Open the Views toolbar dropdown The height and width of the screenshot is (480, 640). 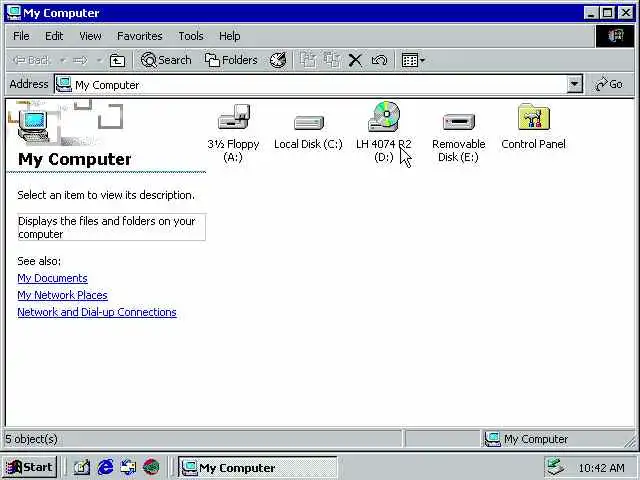click(x=413, y=60)
